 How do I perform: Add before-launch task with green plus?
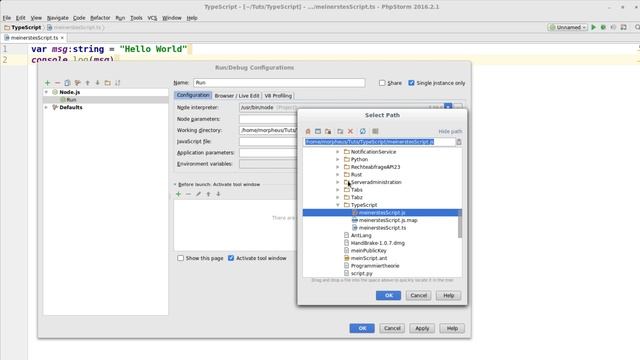click(178, 194)
